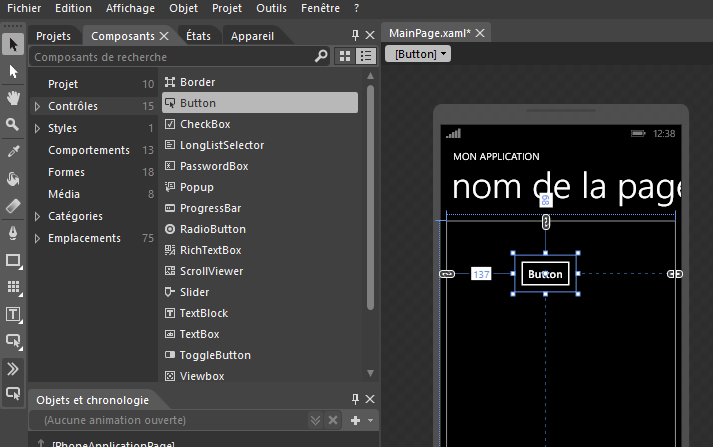Open the ? help menu
The width and height of the screenshot is (713, 447).
point(356,8)
